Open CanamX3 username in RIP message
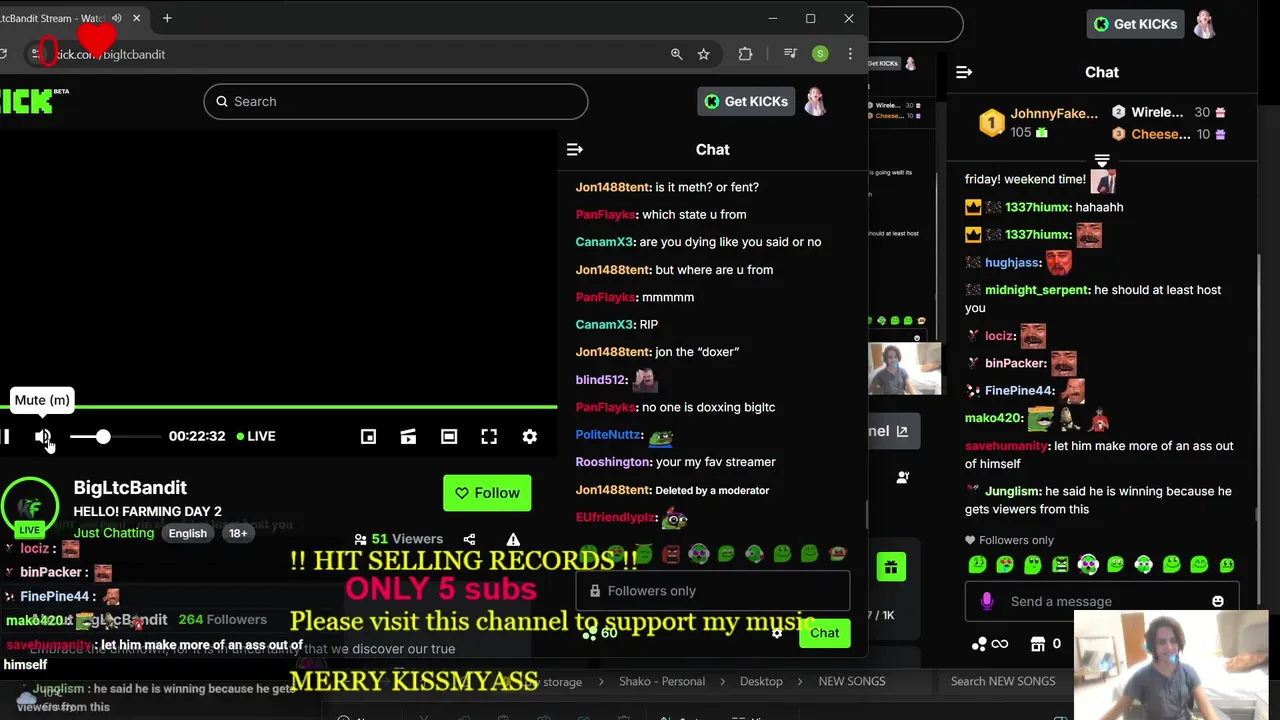Image resolution: width=1280 pixels, height=720 pixels. coord(604,325)
